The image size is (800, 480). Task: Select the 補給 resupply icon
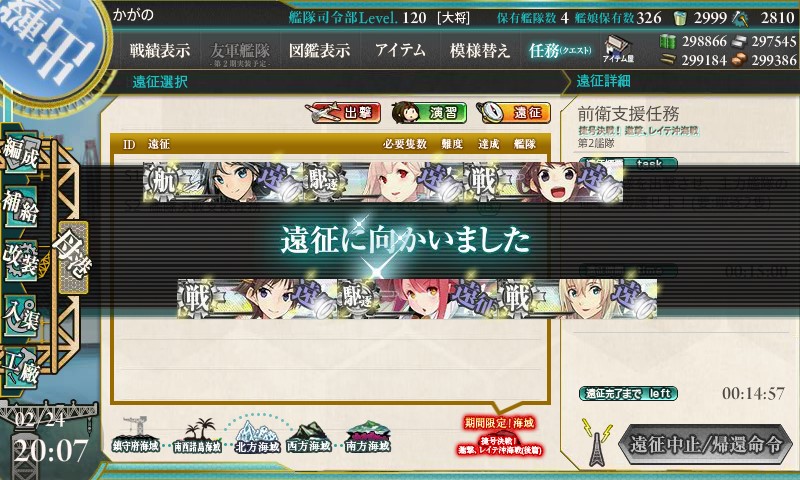[20, 207]
